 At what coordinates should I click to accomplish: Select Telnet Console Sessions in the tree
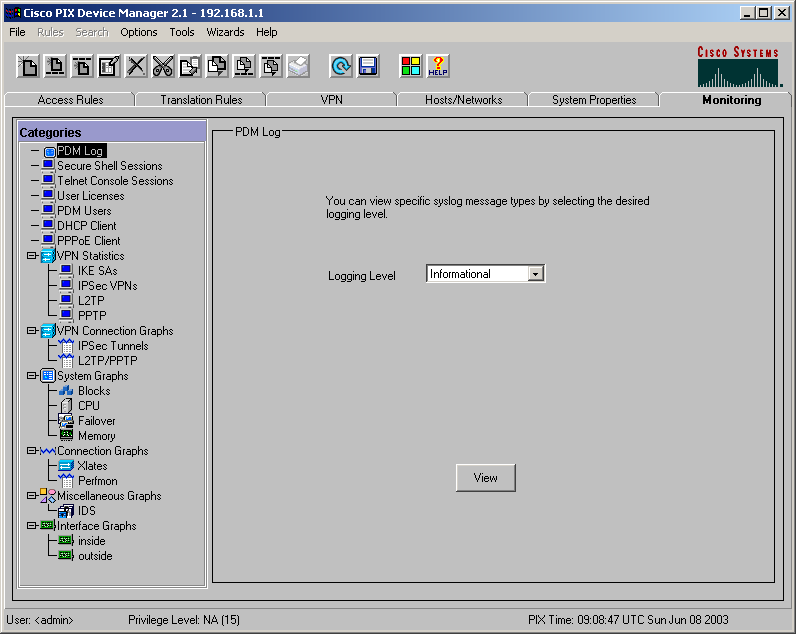pos(115,181)
